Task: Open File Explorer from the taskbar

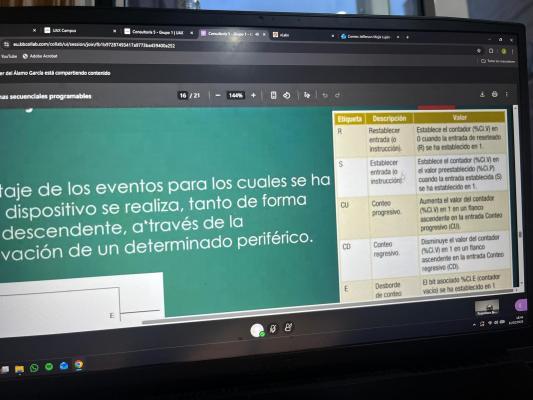Action: pos(19,369)
